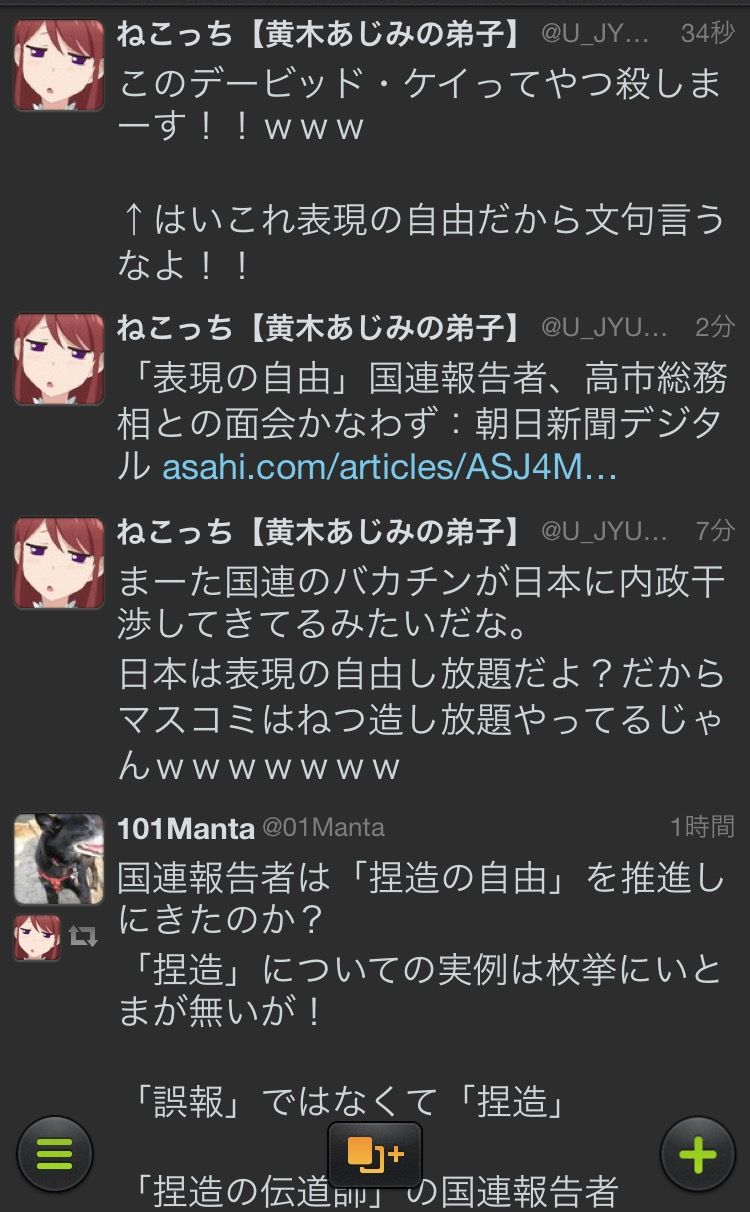
Task: Open the asahi.com/articles link
Action: click(390, 467)
